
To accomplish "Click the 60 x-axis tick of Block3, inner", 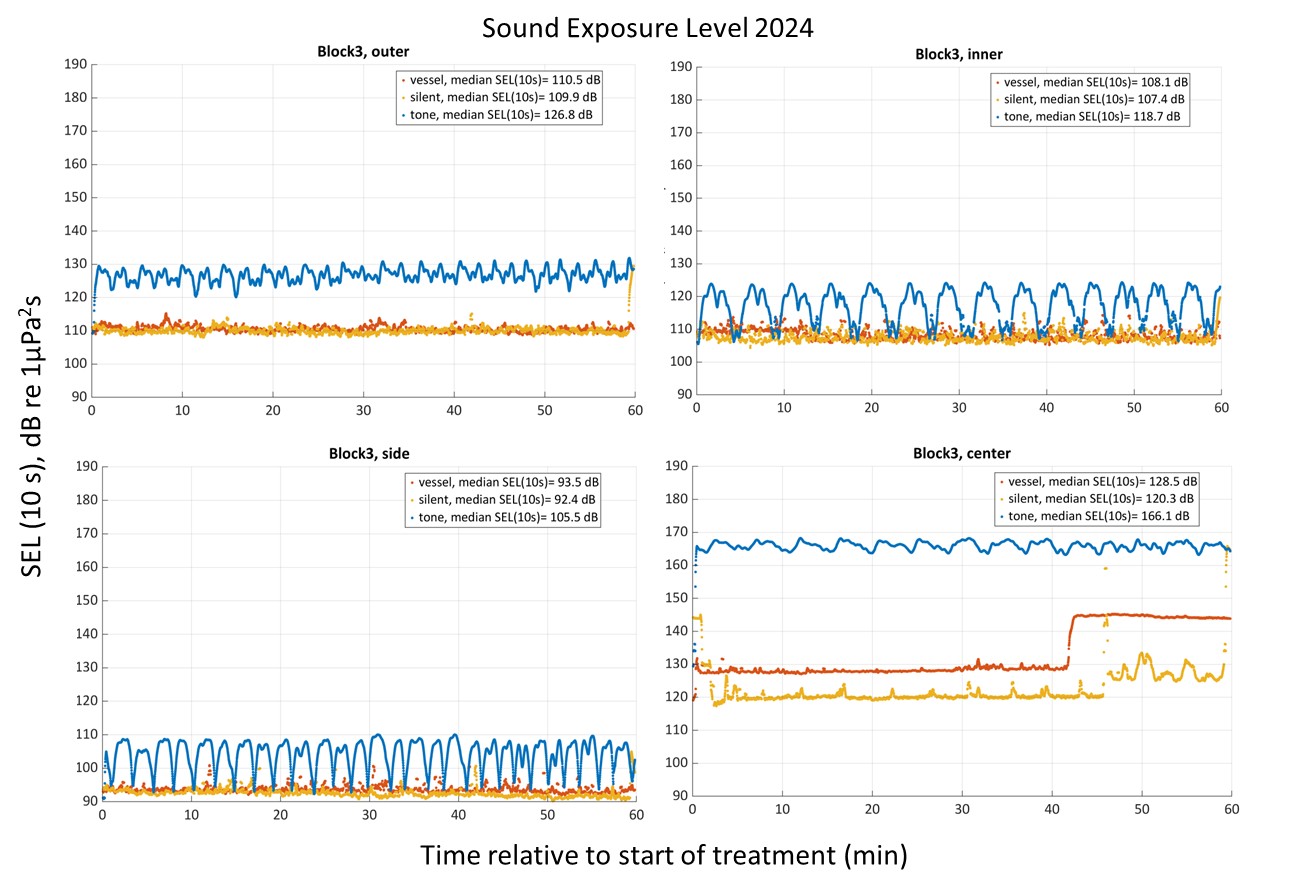I will click(1221, 409).
